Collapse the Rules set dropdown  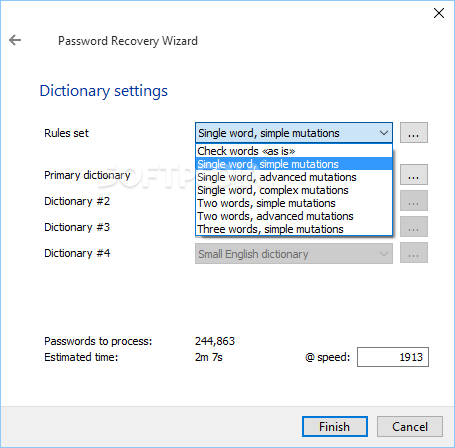click(384, 133)
